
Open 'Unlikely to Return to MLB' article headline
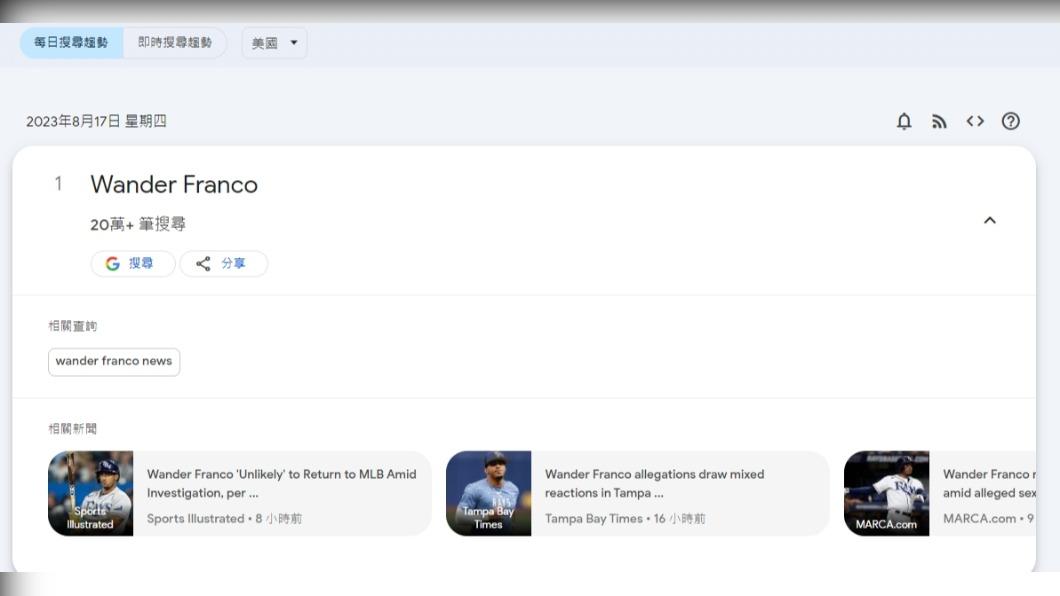coord(282,483)
